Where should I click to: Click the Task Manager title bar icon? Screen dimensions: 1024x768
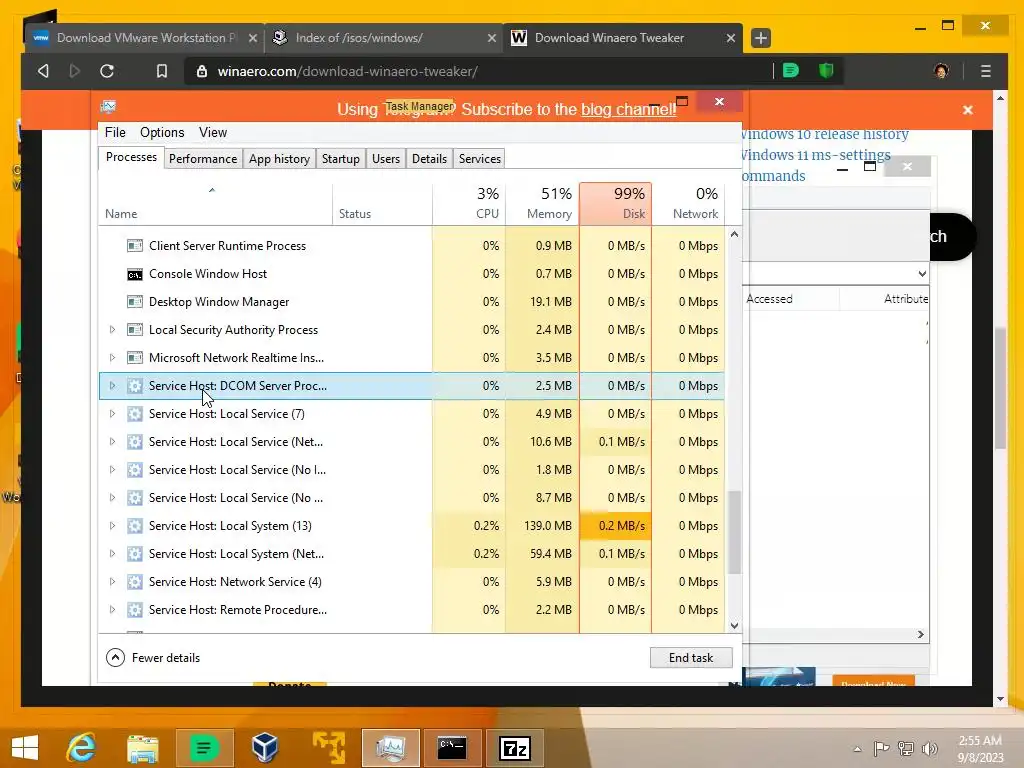click(108, 106)
